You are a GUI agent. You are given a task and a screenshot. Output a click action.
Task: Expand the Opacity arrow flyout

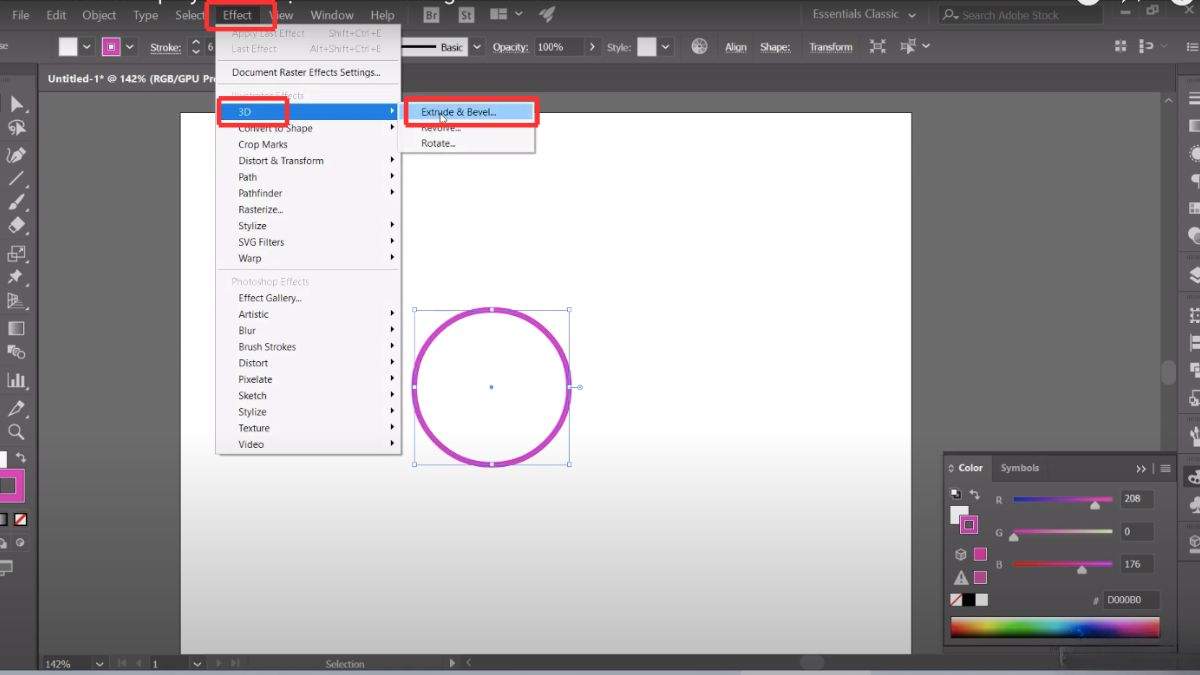[592, 47]
